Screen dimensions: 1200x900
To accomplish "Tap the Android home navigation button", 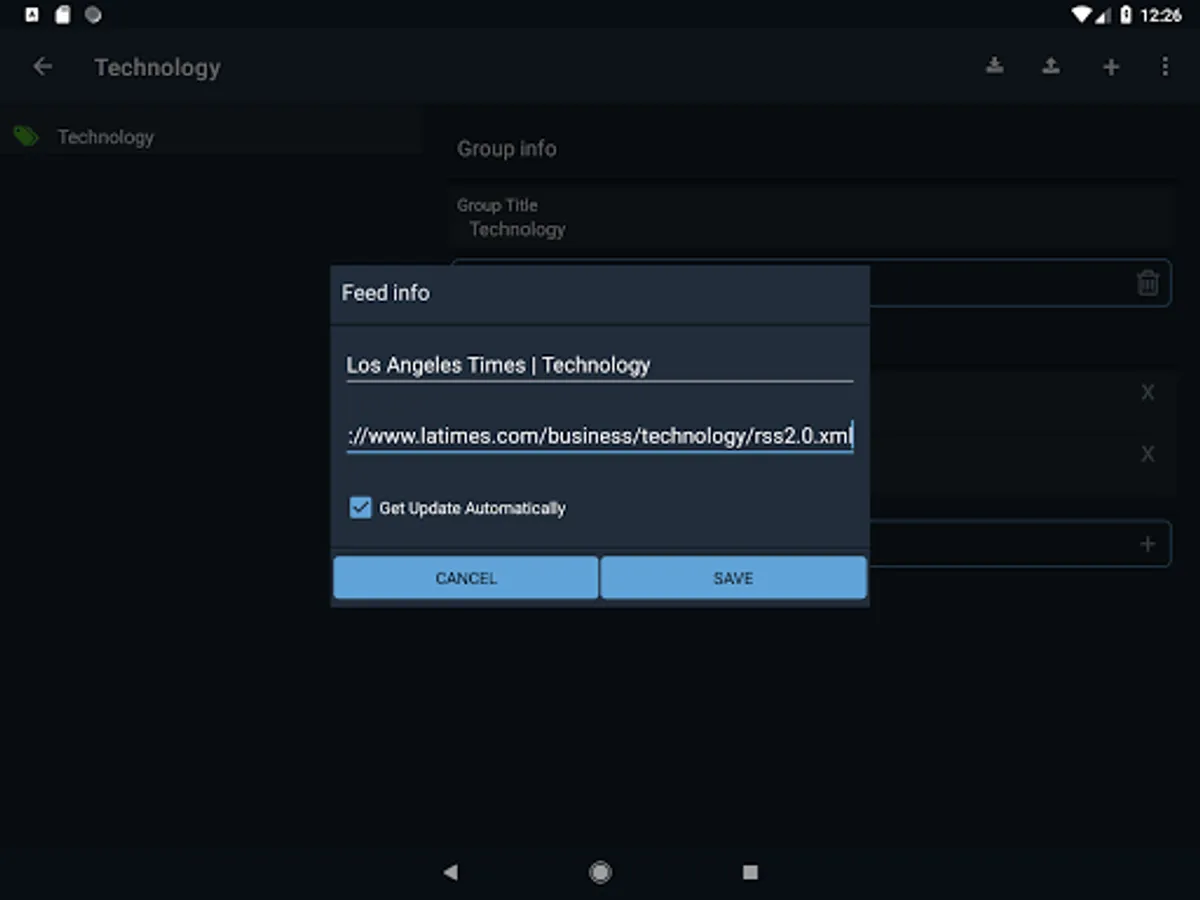I will point(600,872).
